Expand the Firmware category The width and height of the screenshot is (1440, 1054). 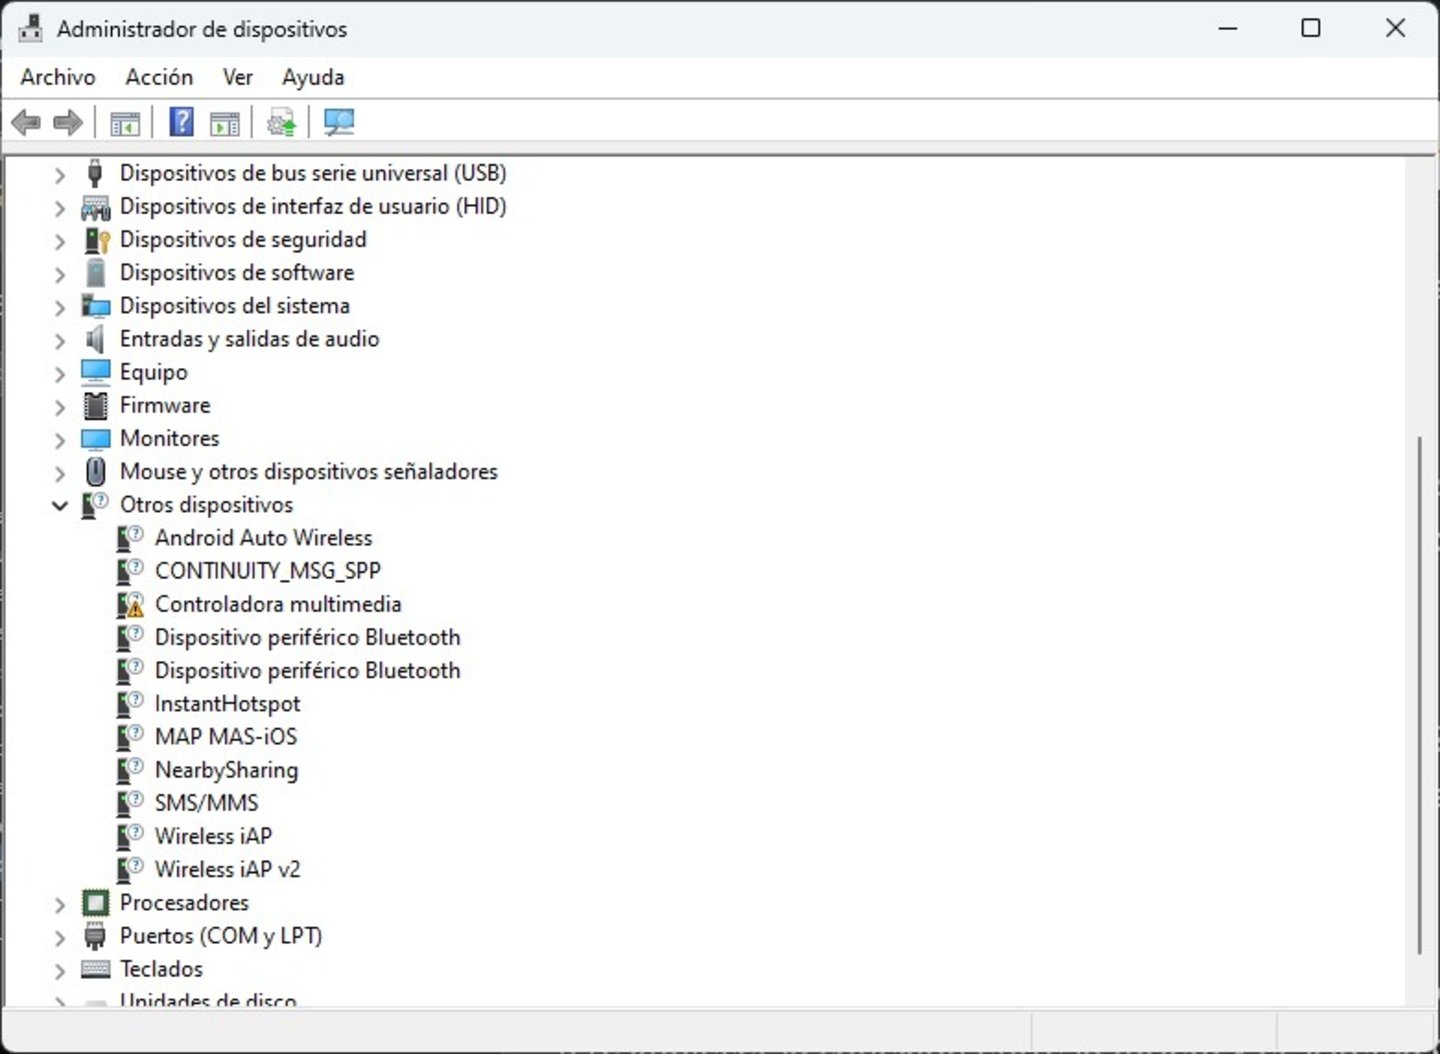tap(60, 407)
